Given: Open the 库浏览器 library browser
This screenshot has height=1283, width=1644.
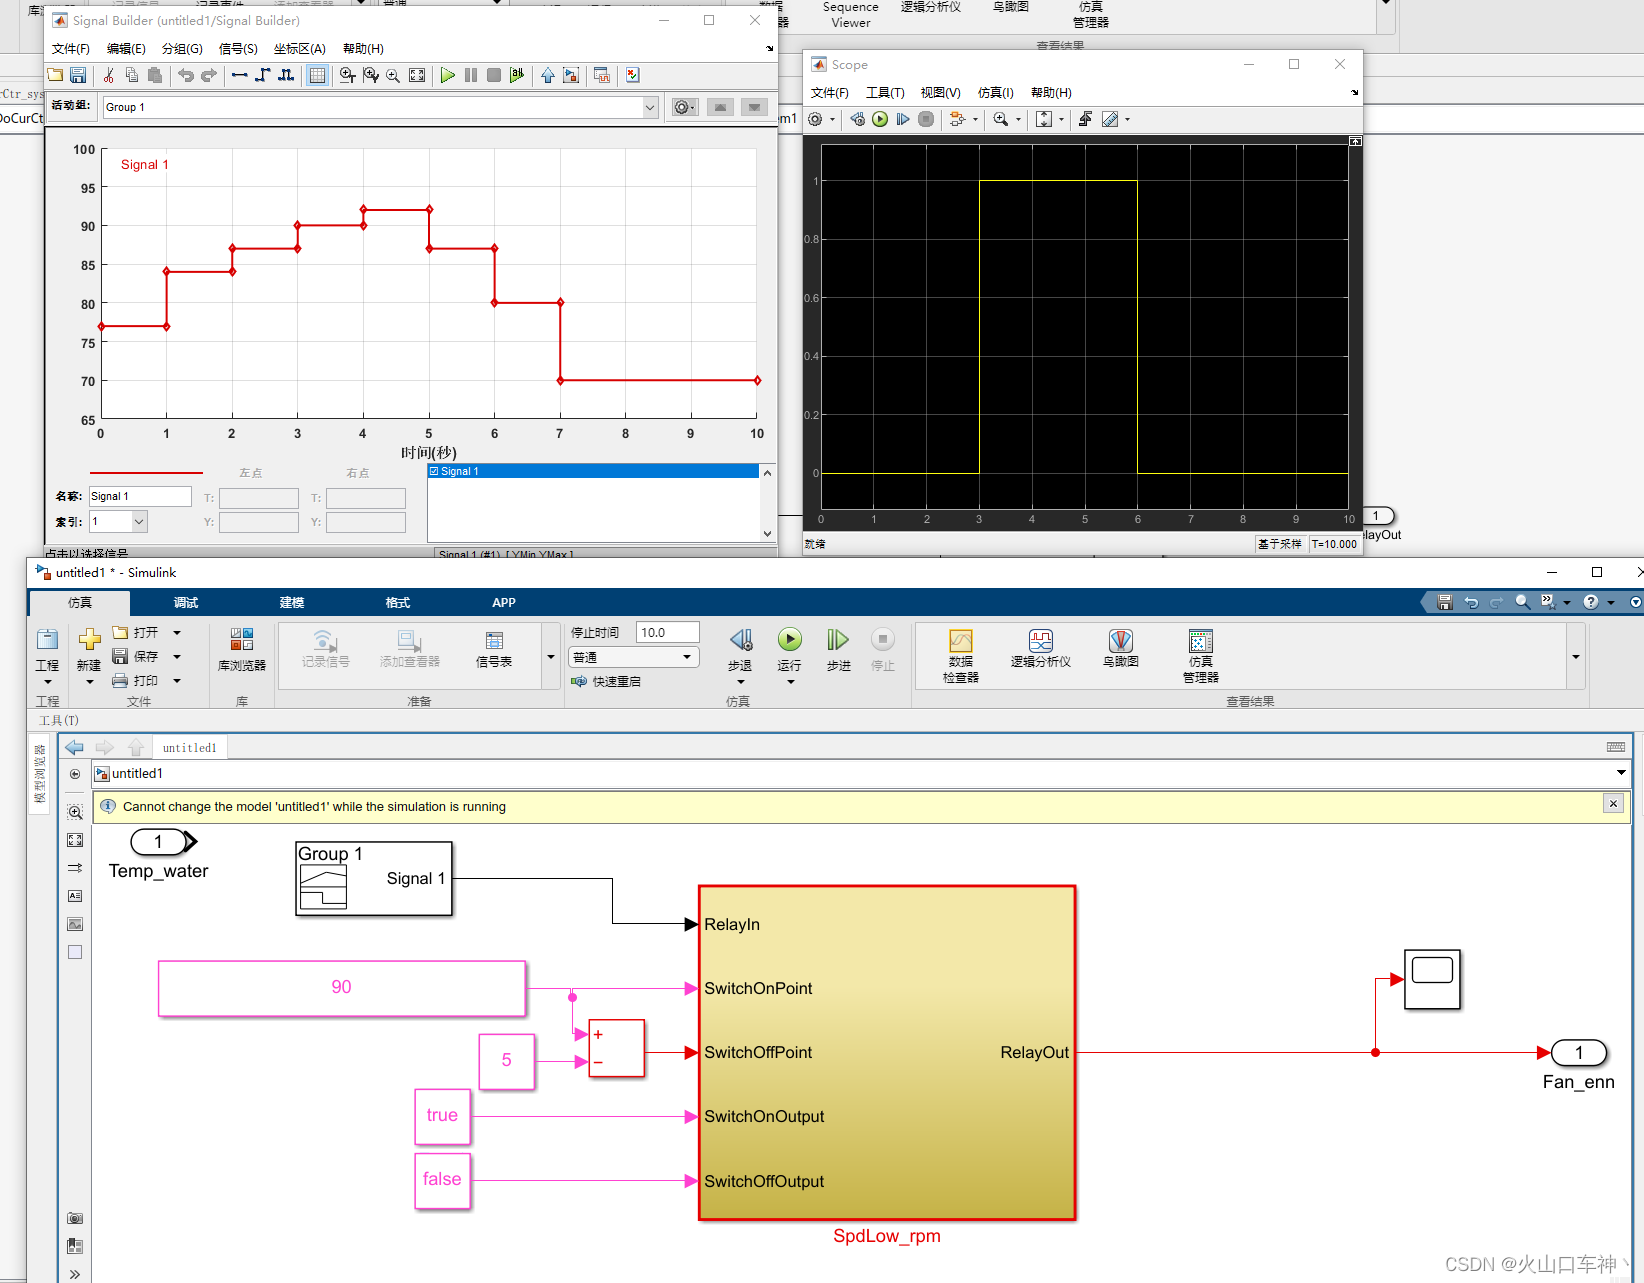Looking at the screenshot, I should click(x=242, y=649).
